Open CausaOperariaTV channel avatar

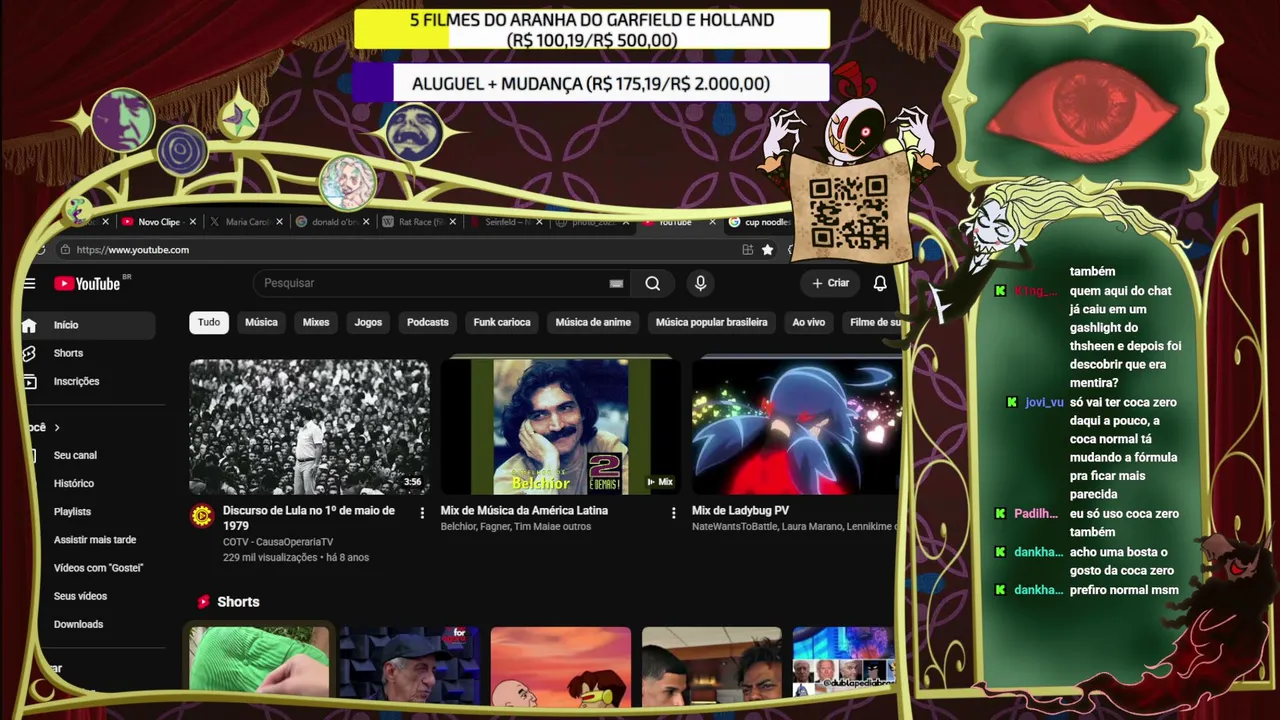click(x=202, y=516)
